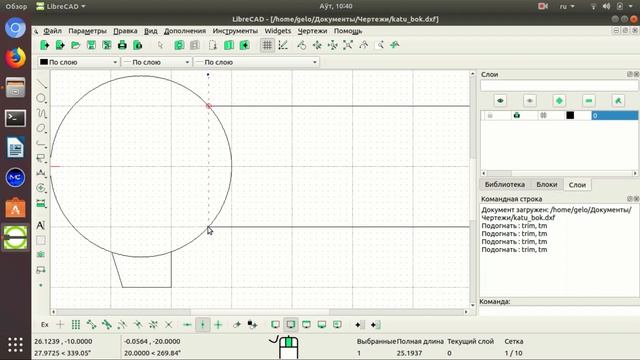Click the Window Zoom magnifier icon

380,45
